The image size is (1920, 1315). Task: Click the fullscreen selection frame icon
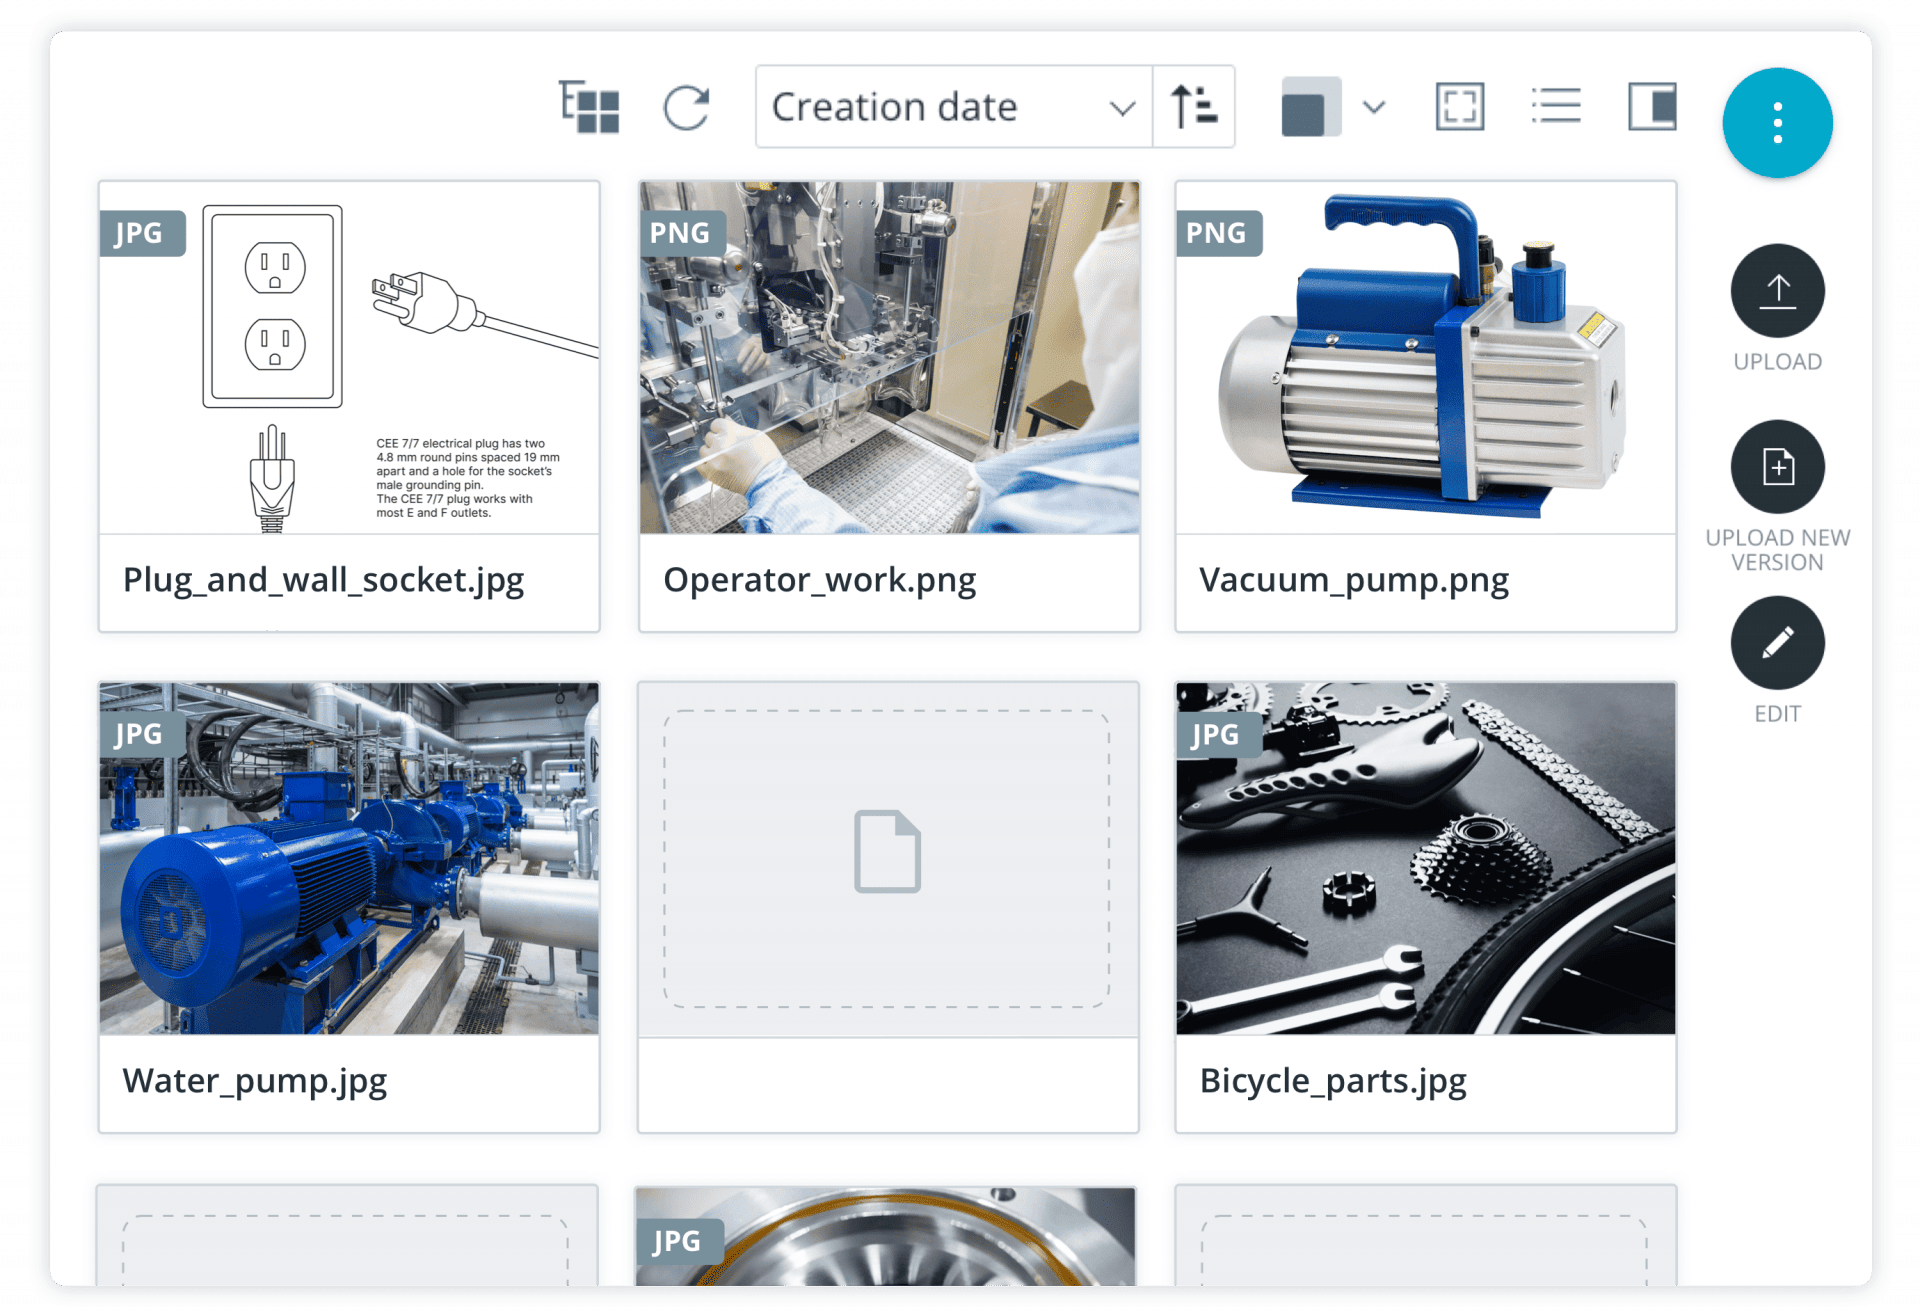tap(1459, 106)
